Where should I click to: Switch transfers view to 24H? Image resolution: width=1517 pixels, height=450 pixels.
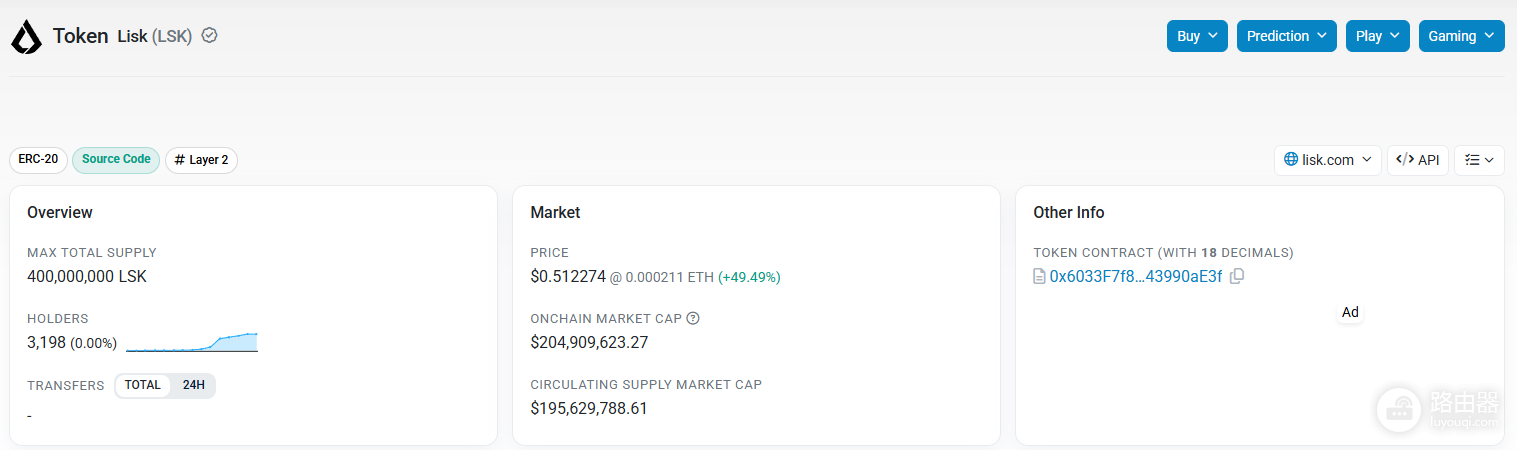point(193,385)
